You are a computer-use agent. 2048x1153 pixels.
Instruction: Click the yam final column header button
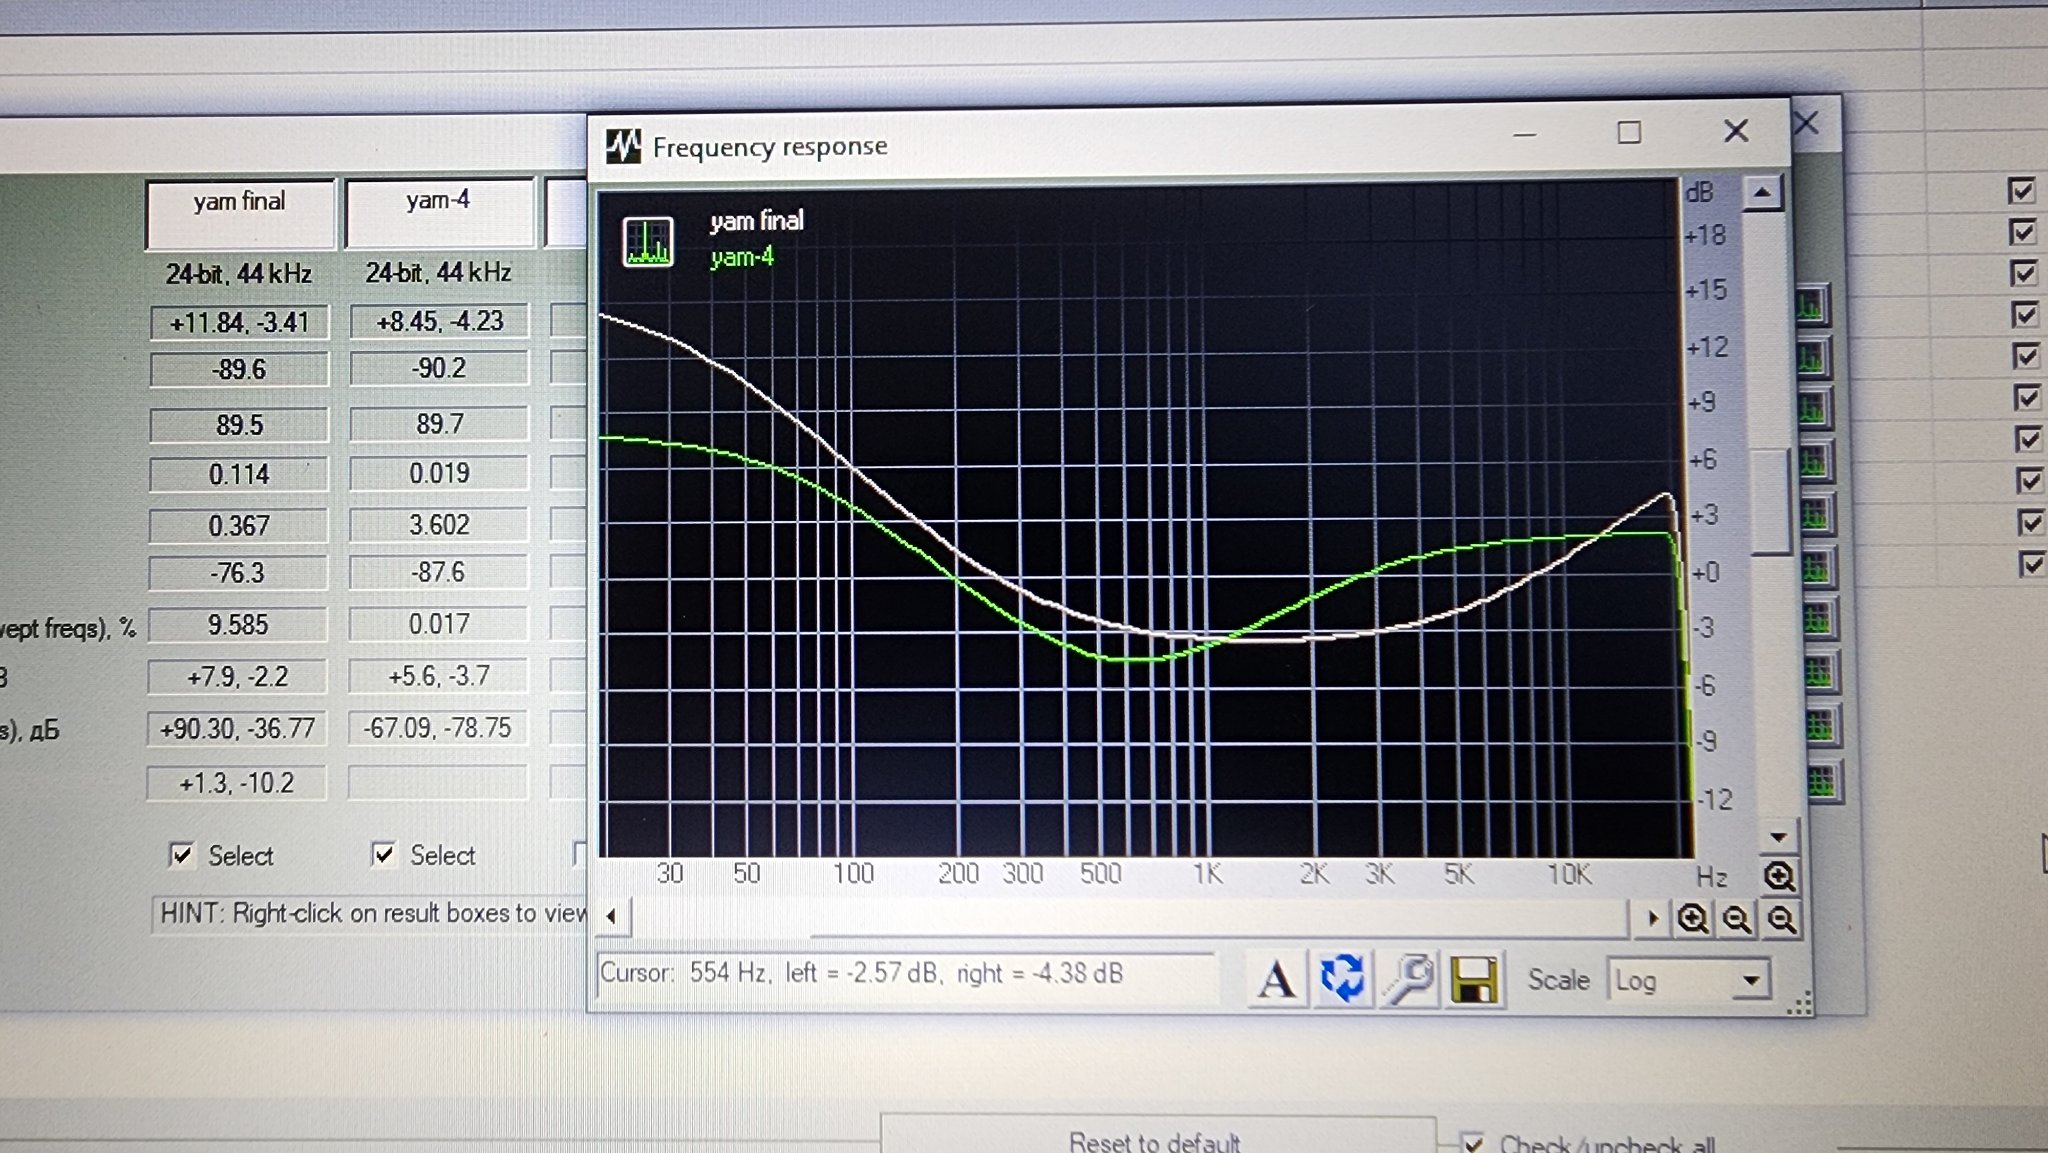pyautogui.click(x=240, y=213)
